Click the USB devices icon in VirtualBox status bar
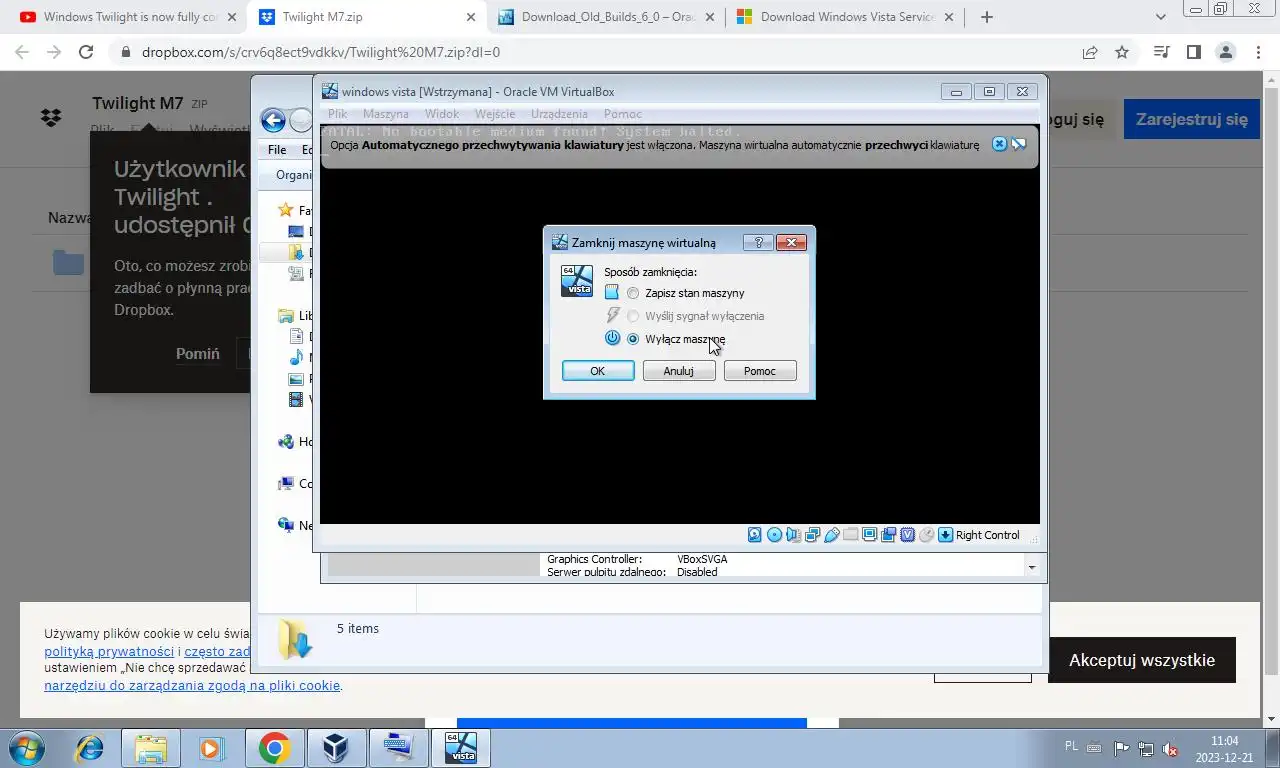 [x=831, y=535]
